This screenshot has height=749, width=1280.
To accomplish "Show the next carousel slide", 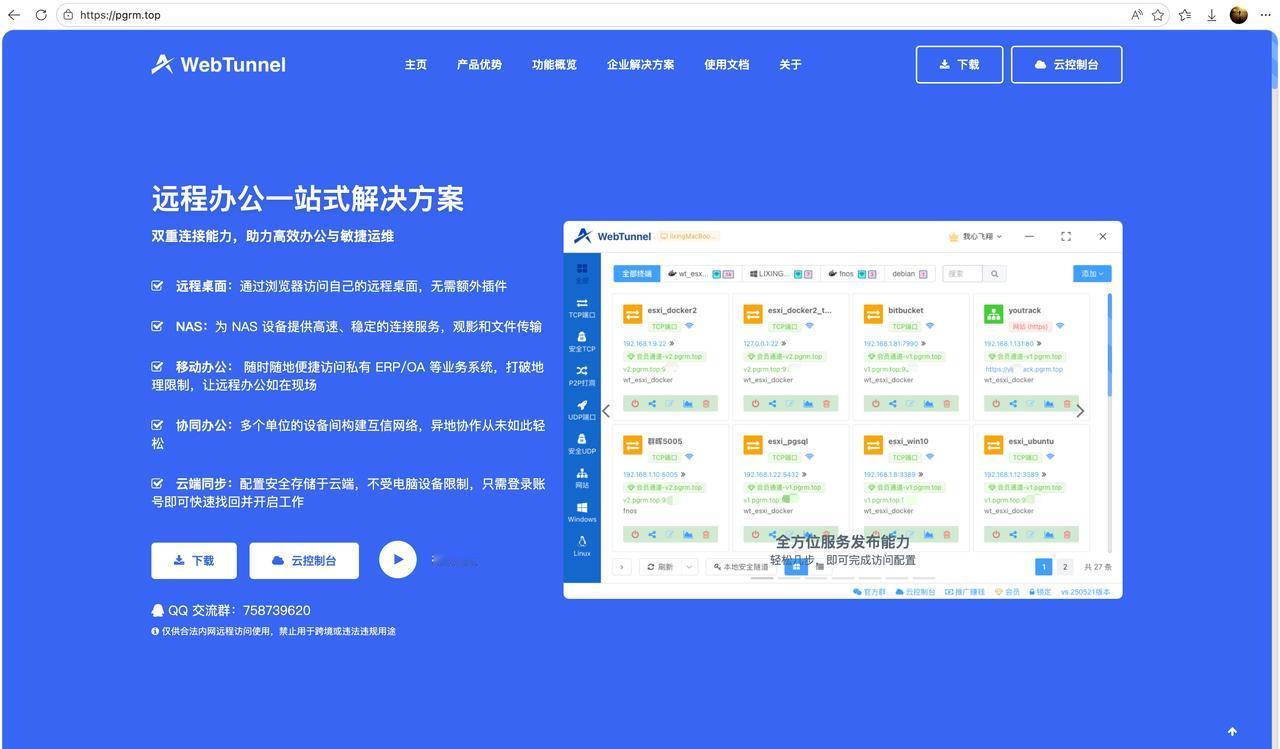I will click(1080, 411).
